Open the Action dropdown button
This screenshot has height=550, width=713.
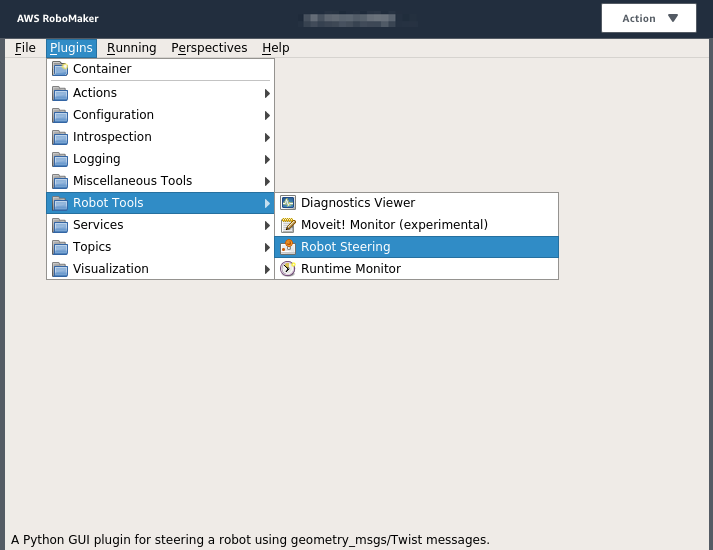click(648, 18)
